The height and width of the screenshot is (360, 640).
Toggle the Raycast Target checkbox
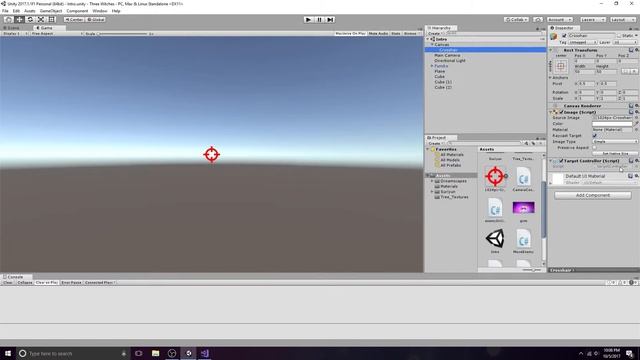click(594, 136)
